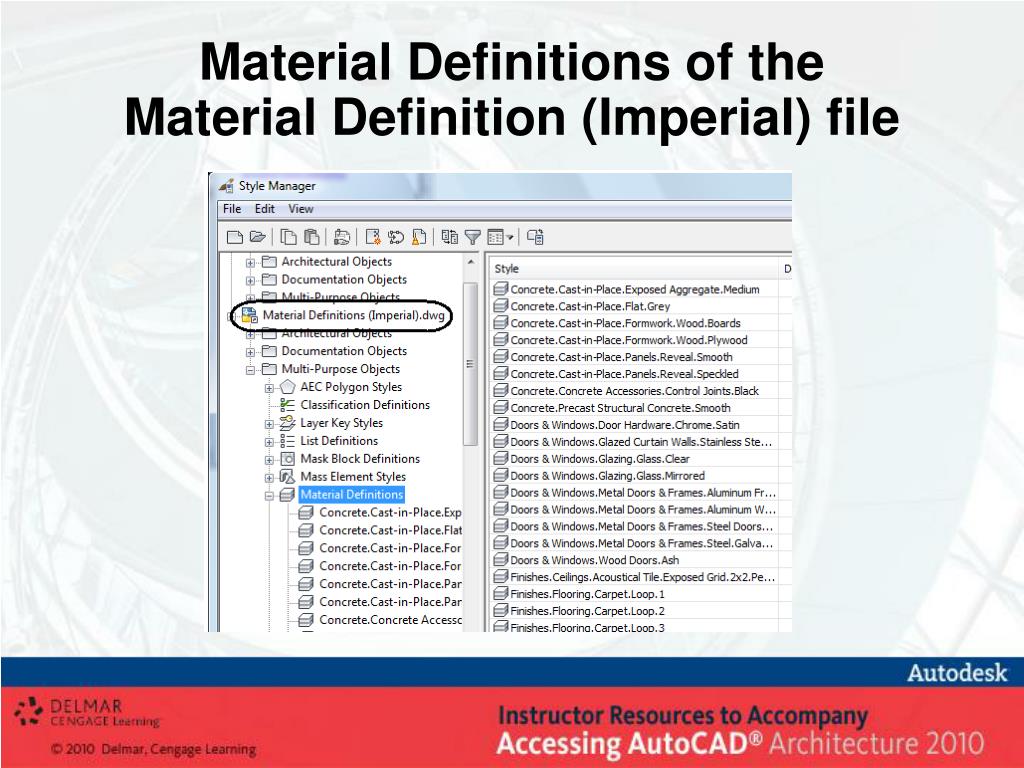This screenshot has width=1024, height=768.
Task: Expand the List Definitions node
Action: 269,441
